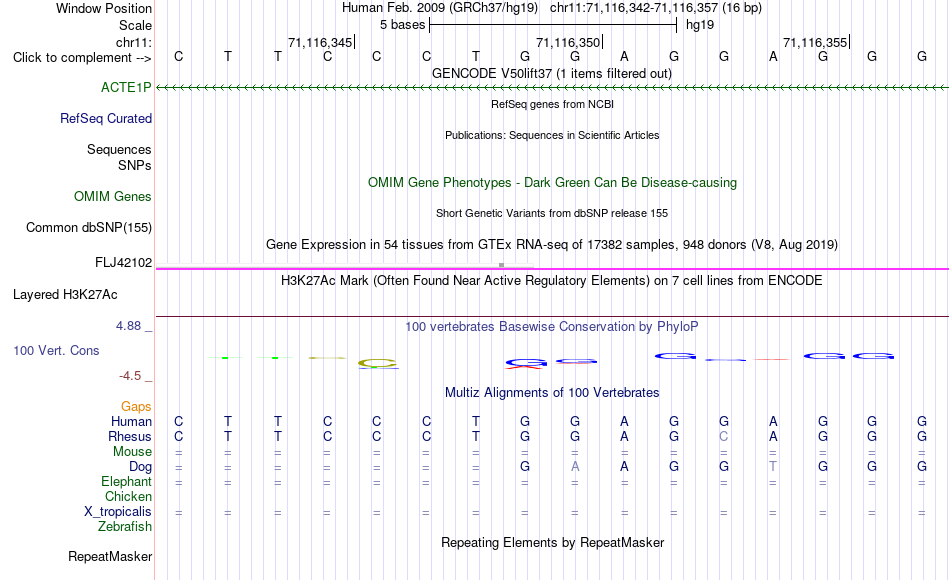Select the 4.88 conservation maximum value
The image size is (950, 580).
click(128, 325)
